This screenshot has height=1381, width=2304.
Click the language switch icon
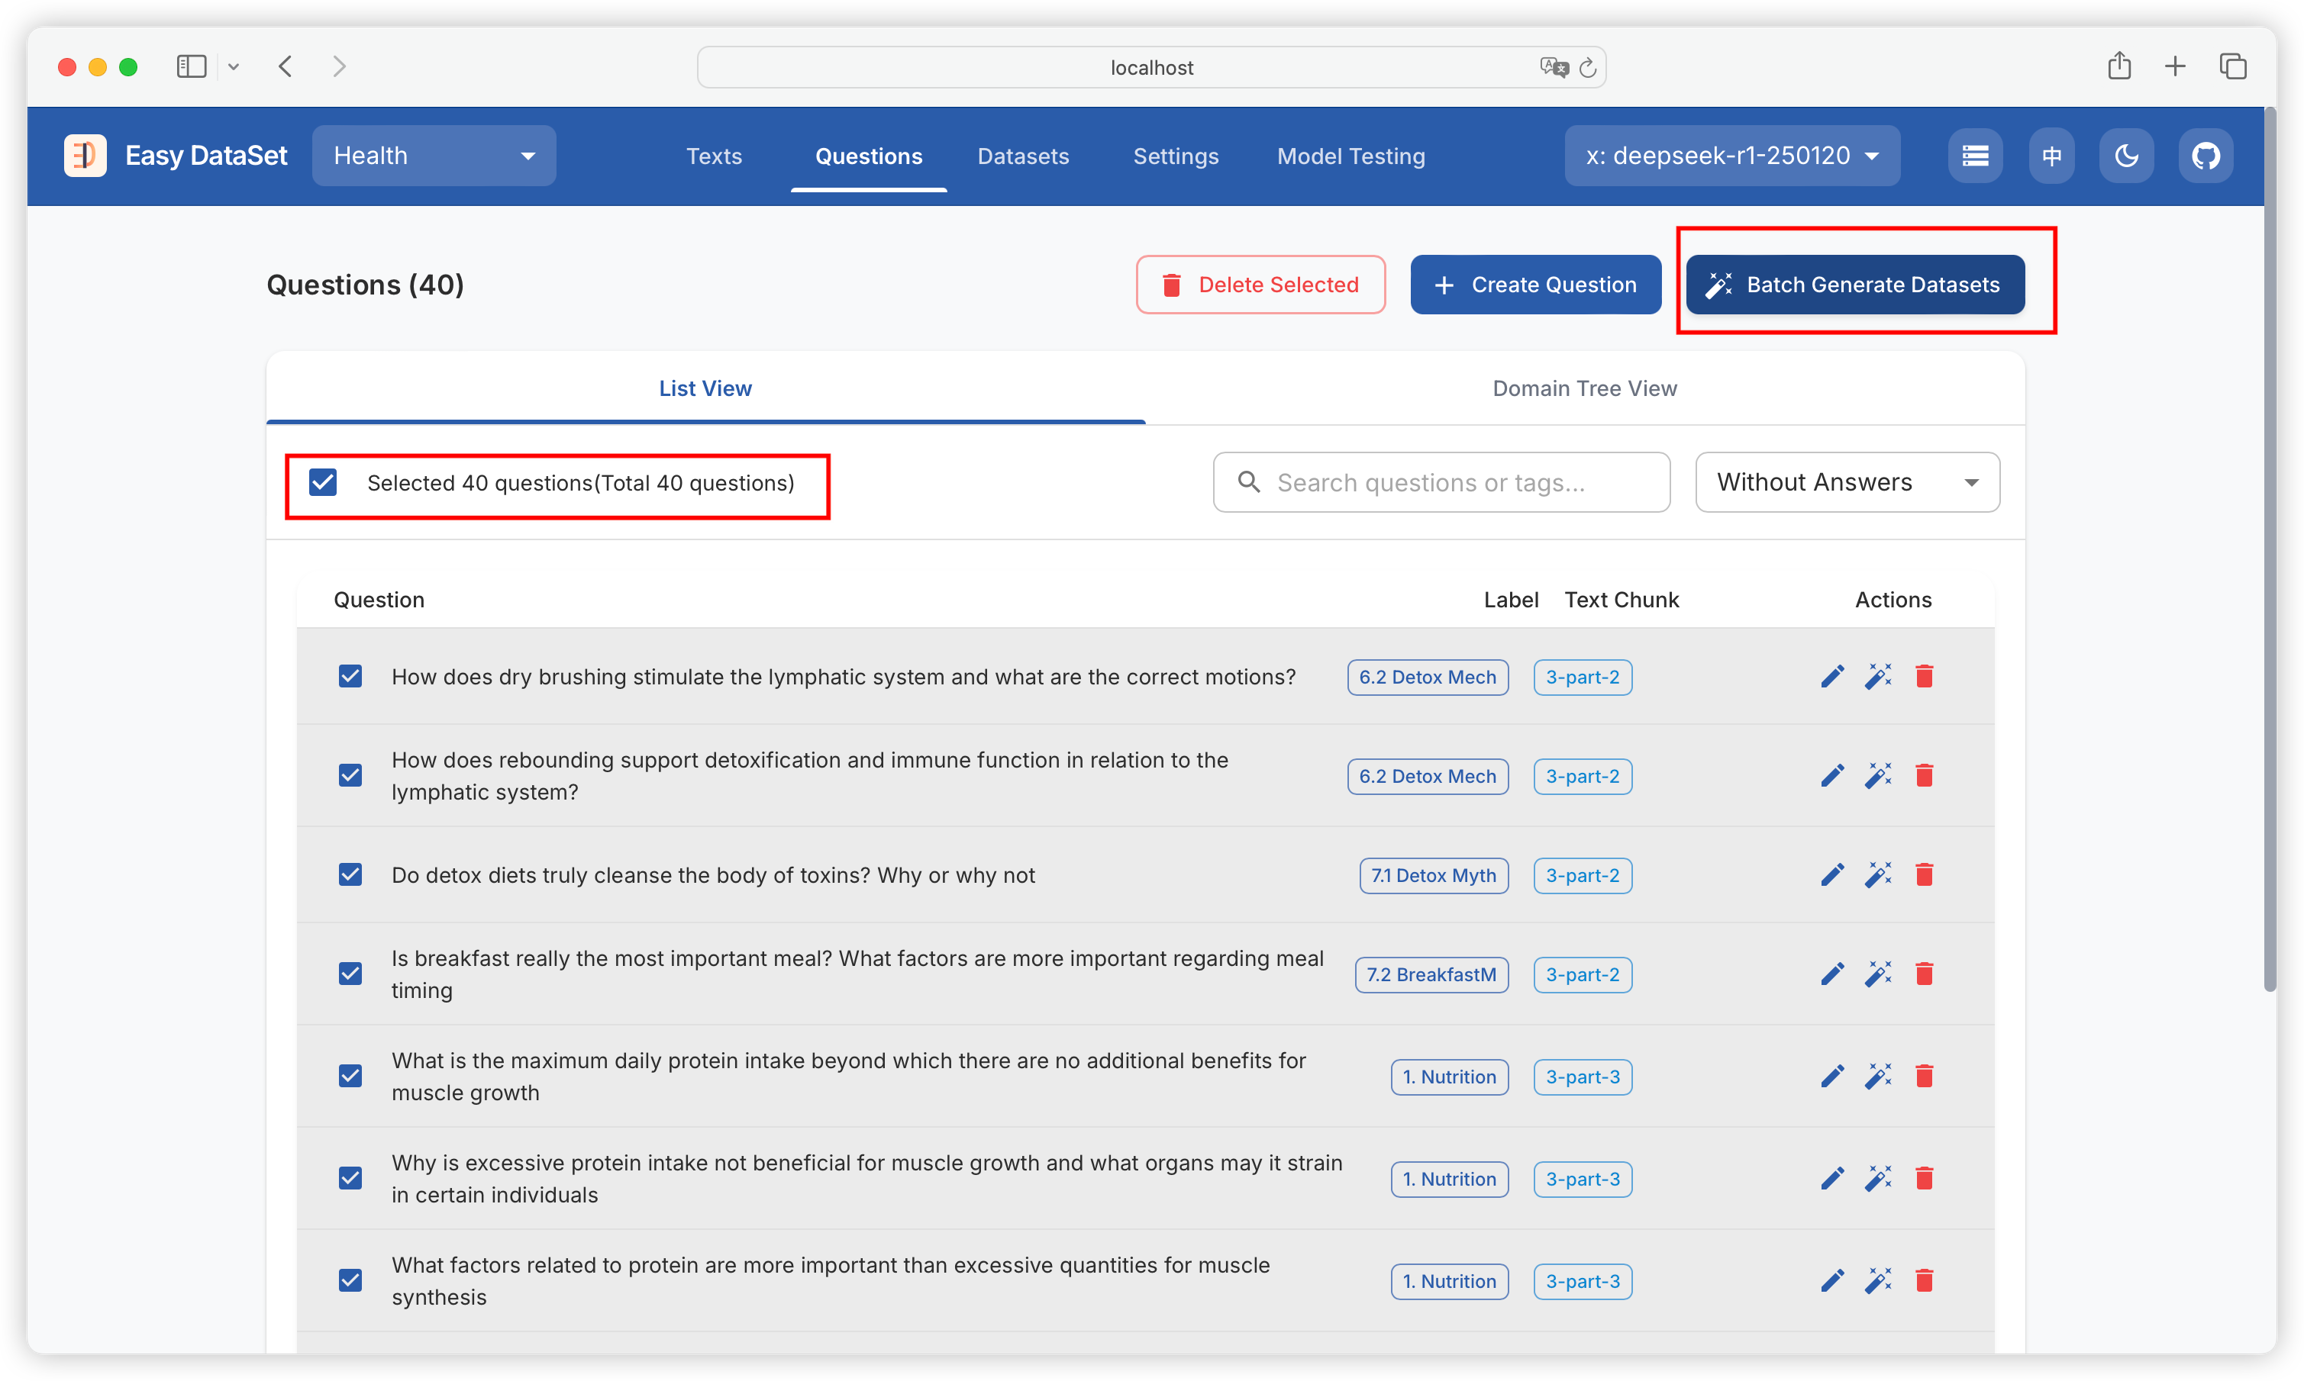2051,156
